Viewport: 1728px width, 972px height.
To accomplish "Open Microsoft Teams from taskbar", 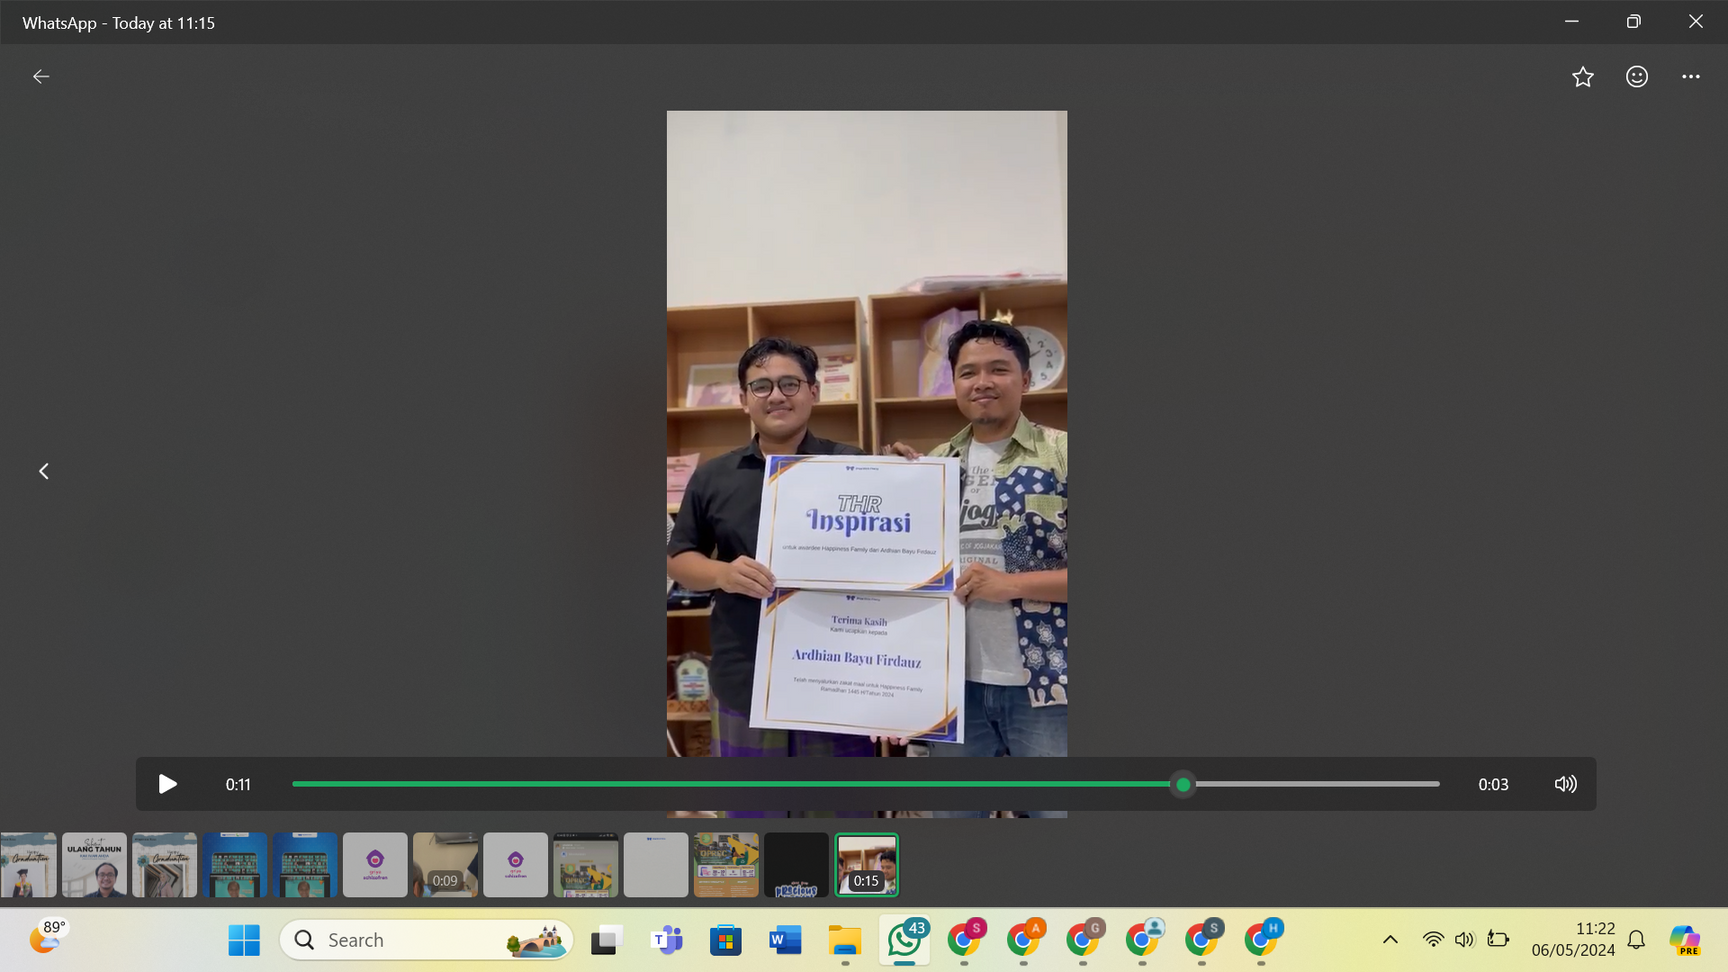I will pos(666,940).
